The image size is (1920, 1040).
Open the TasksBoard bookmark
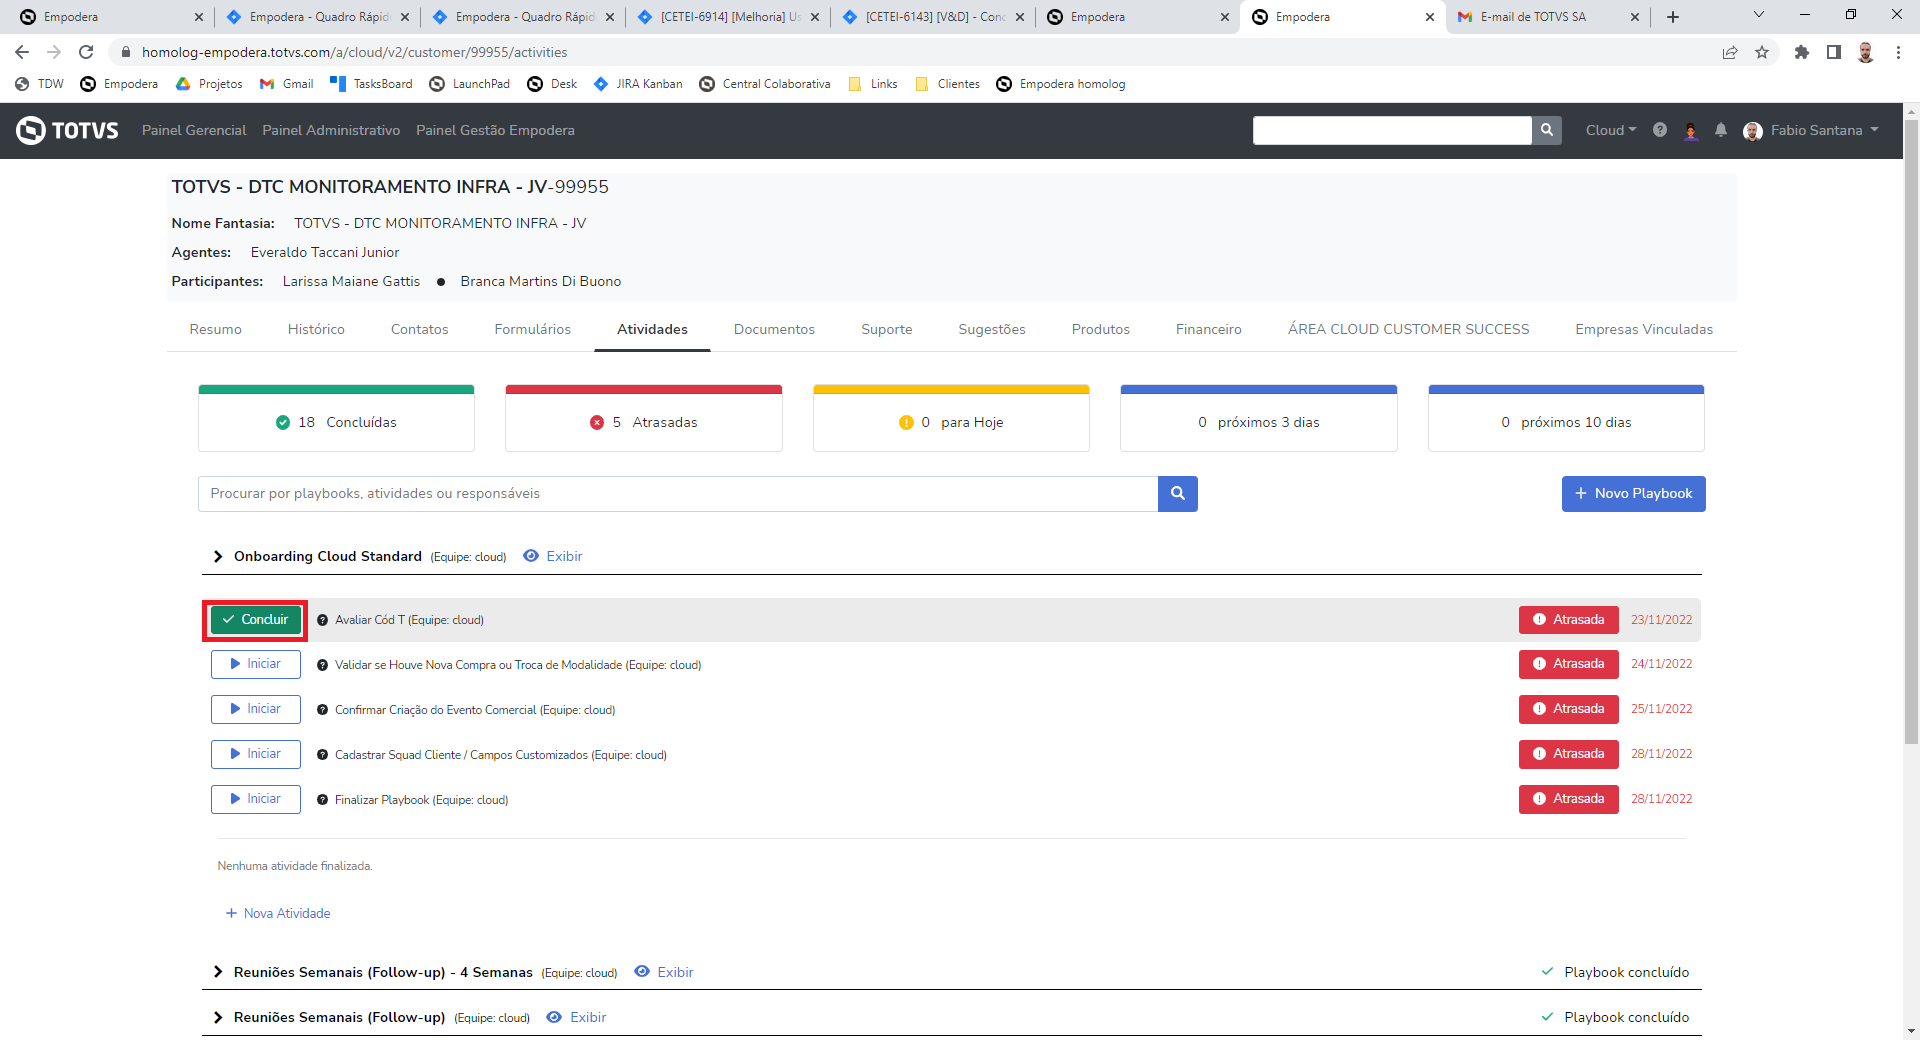coord(371,84)
